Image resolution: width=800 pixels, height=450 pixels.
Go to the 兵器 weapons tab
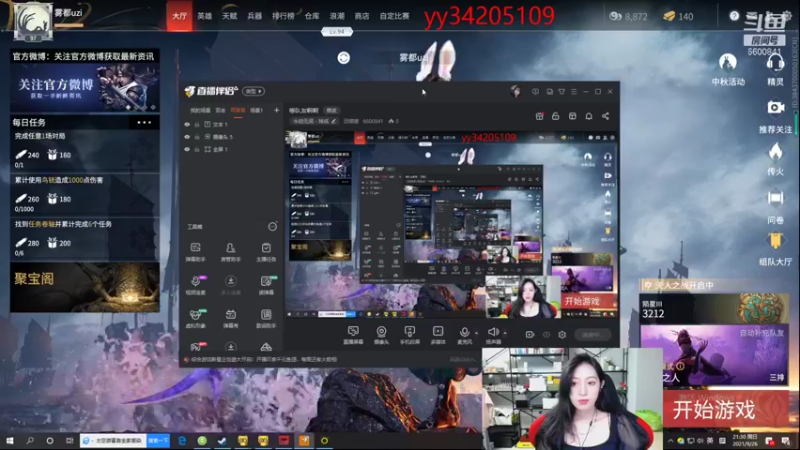pos(255,16)
